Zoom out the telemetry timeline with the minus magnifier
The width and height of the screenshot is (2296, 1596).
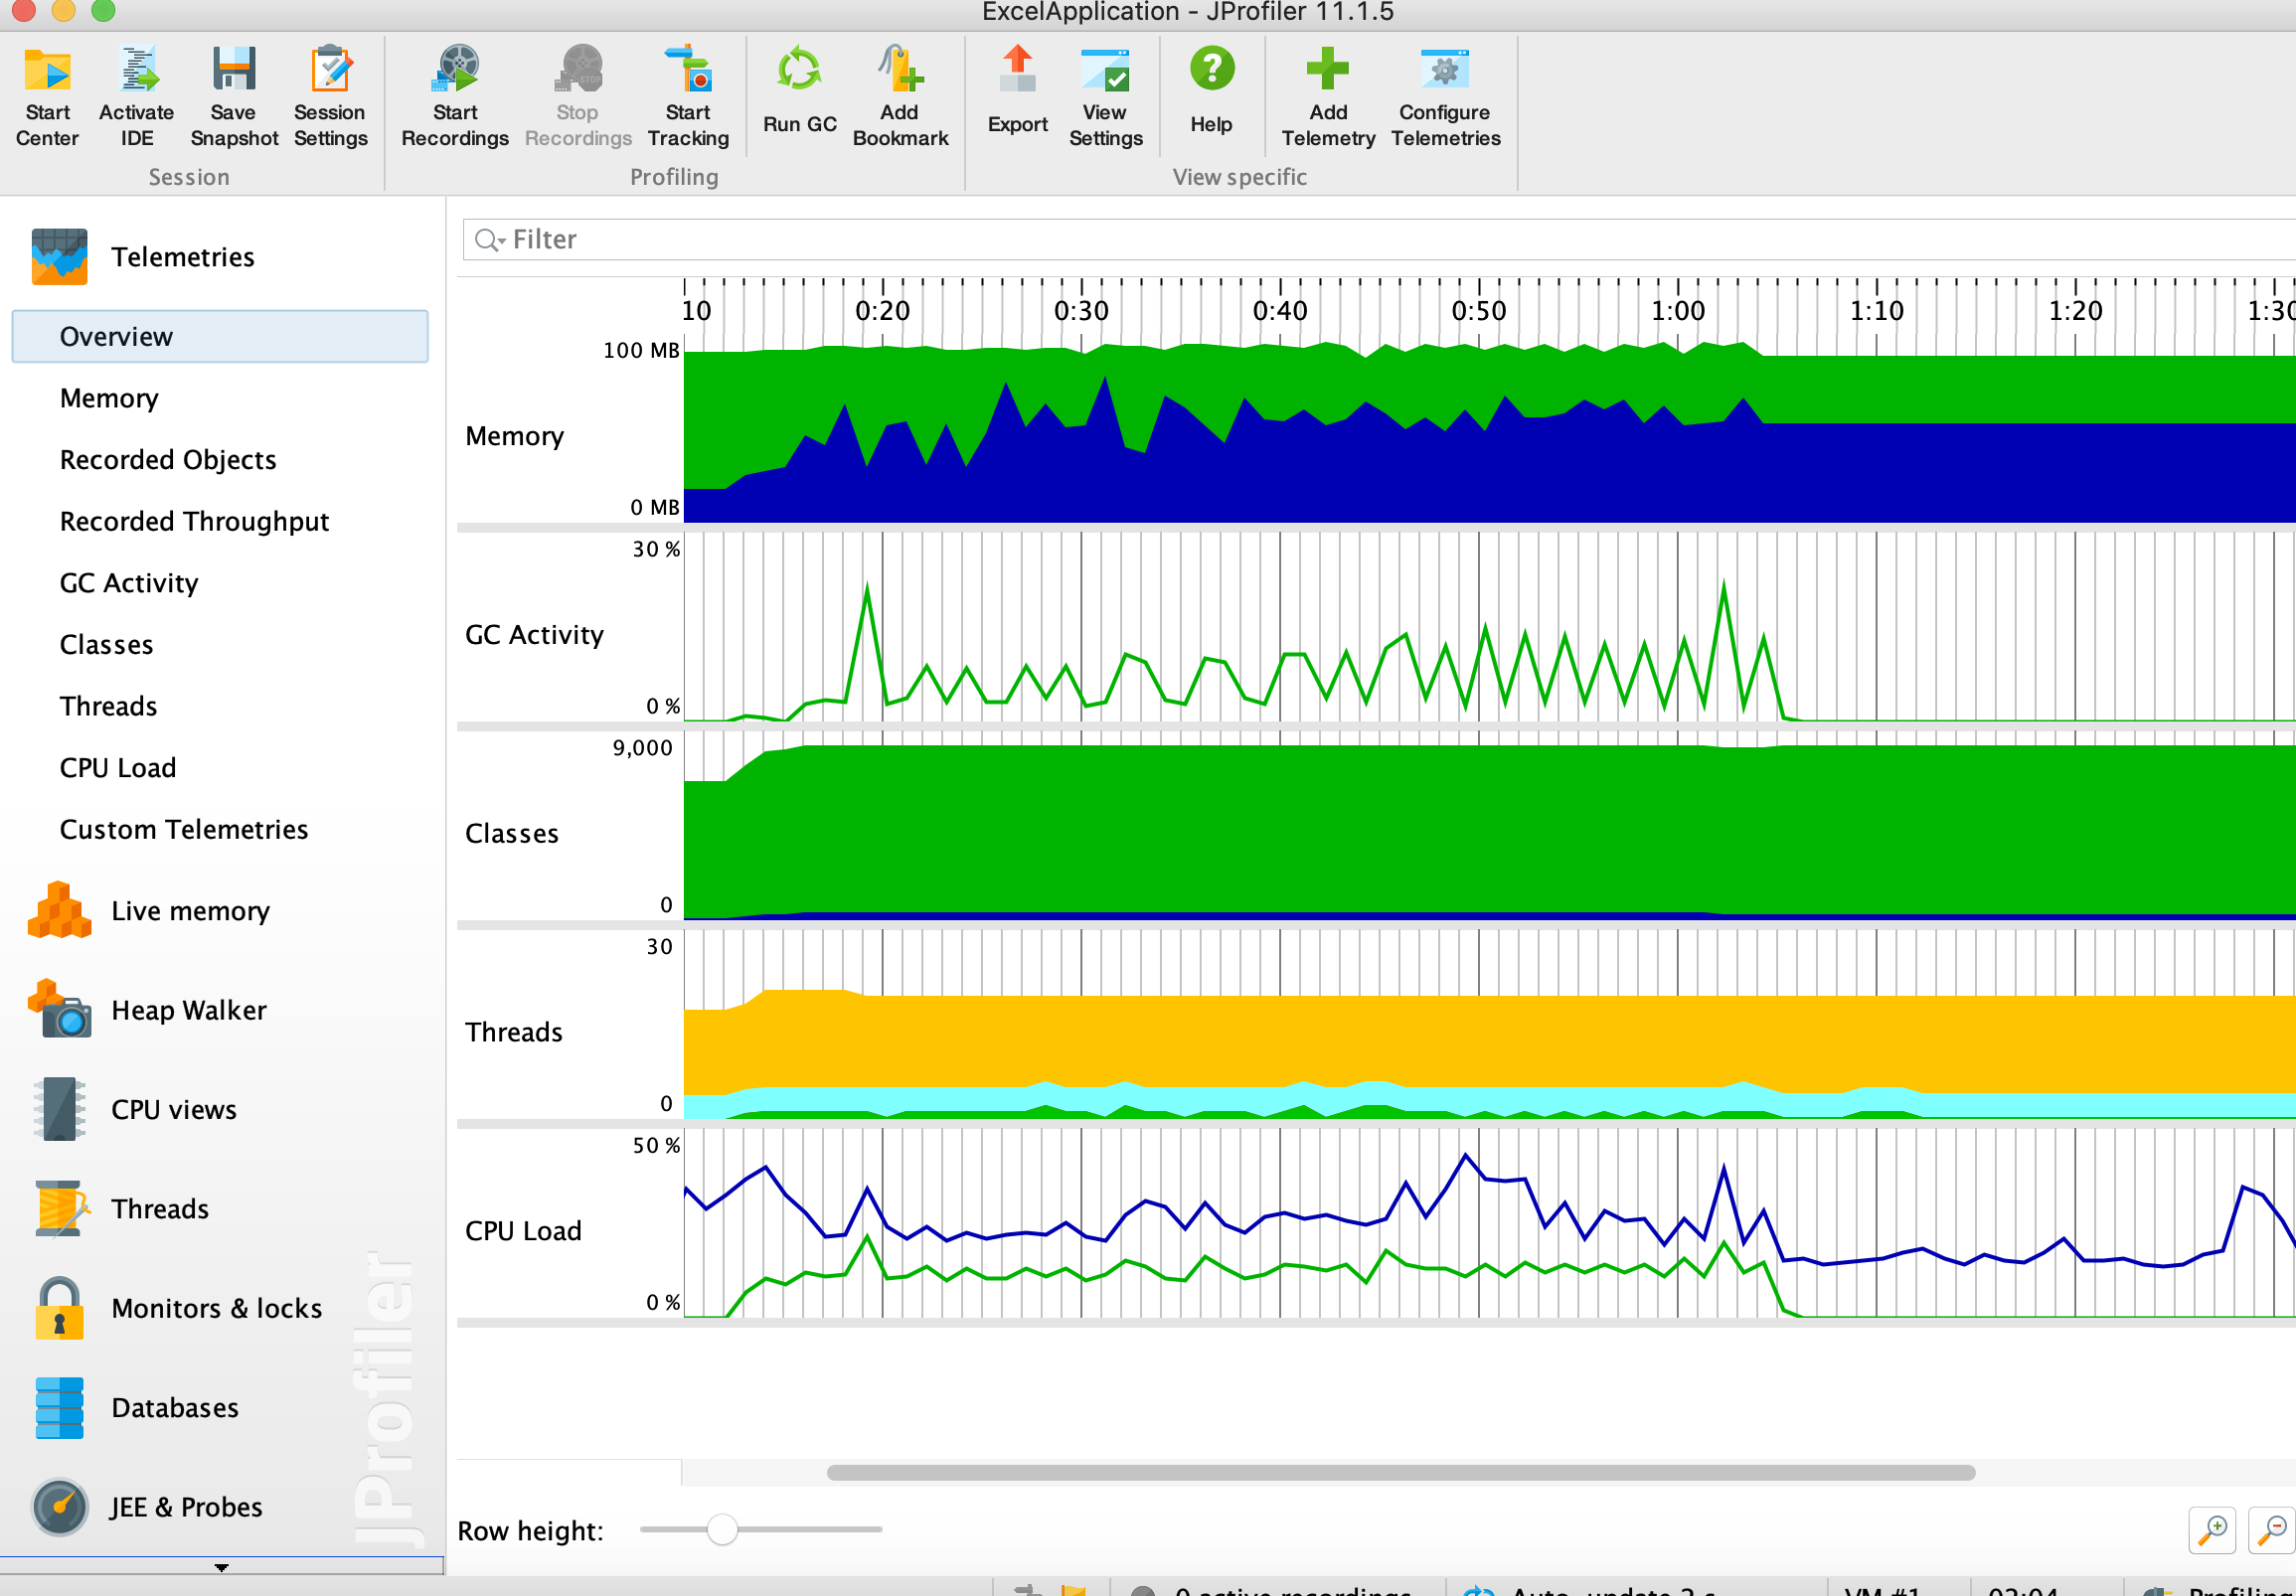2271,1530
